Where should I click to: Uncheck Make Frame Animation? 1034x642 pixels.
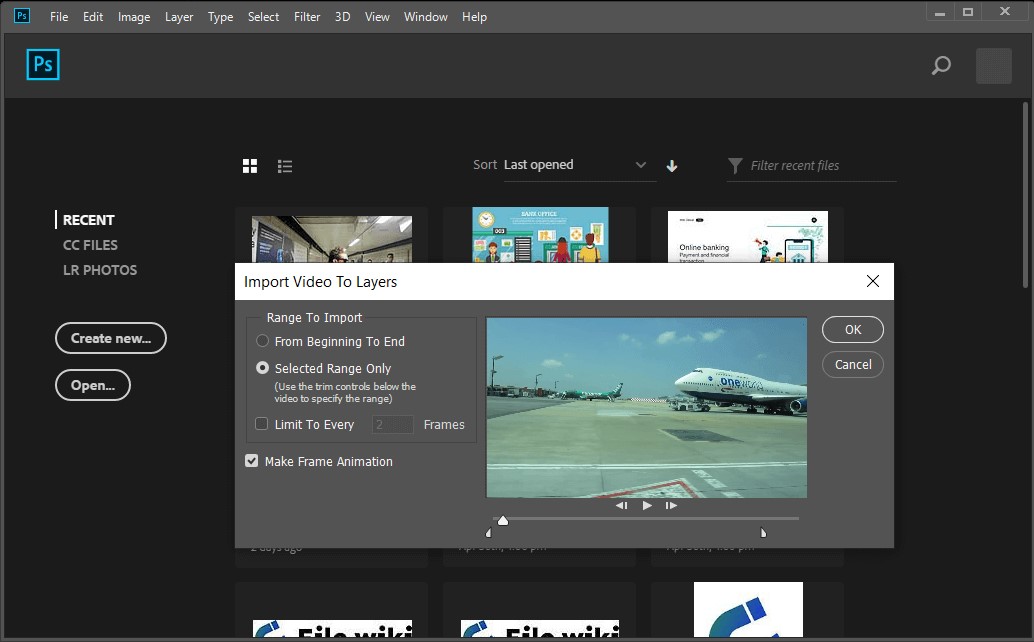point(252,461)
